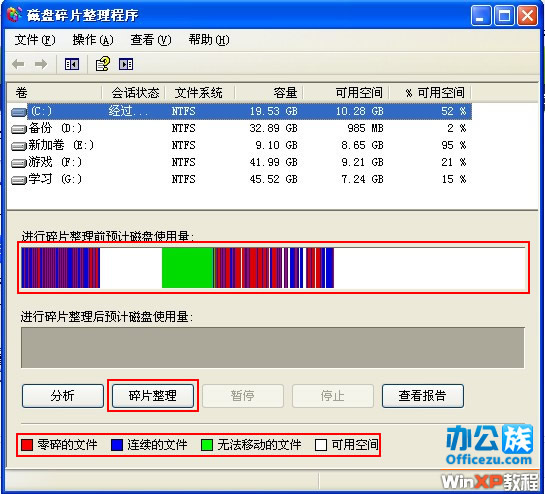This screenshot has width=545, height=494.
Task: Toggle the console tree pane icon
Action: point(72,64)
